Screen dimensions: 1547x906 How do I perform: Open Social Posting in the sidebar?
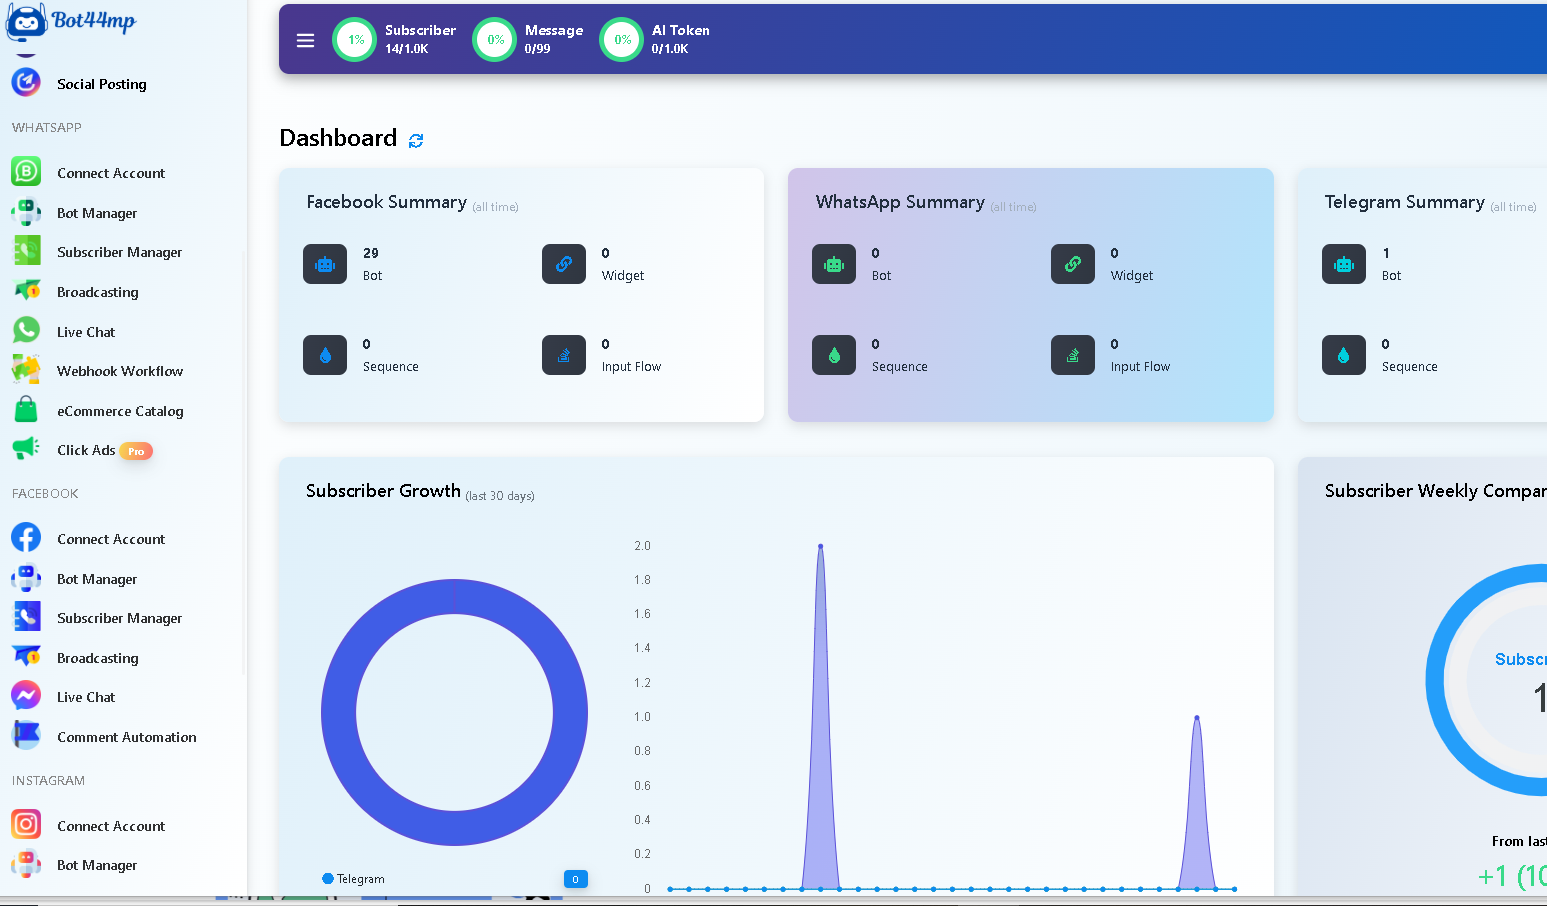(x=102, y=84)
